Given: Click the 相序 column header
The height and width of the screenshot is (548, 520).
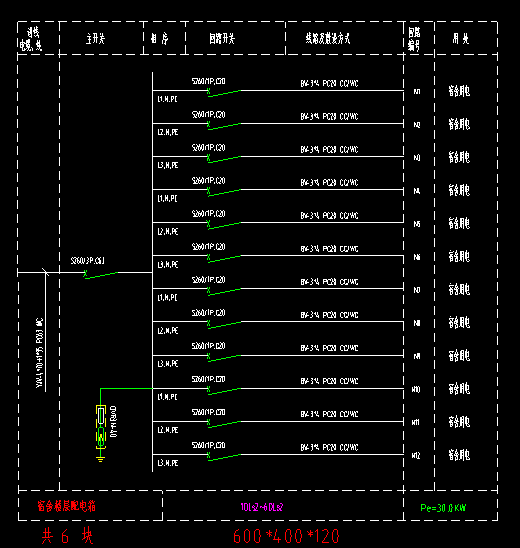Looking at the screenshot, I should coord(159,38).
